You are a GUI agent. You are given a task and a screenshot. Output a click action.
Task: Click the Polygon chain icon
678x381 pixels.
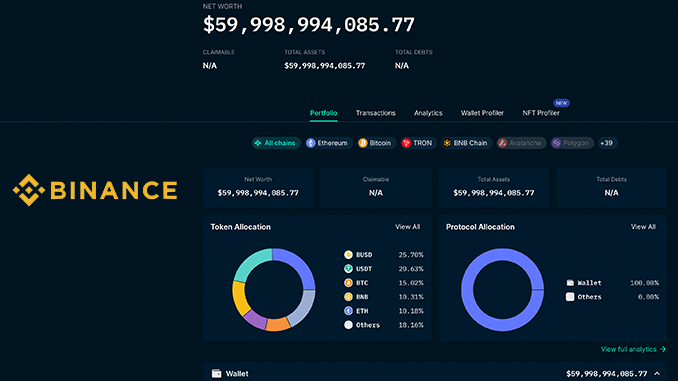click(556, 143)
